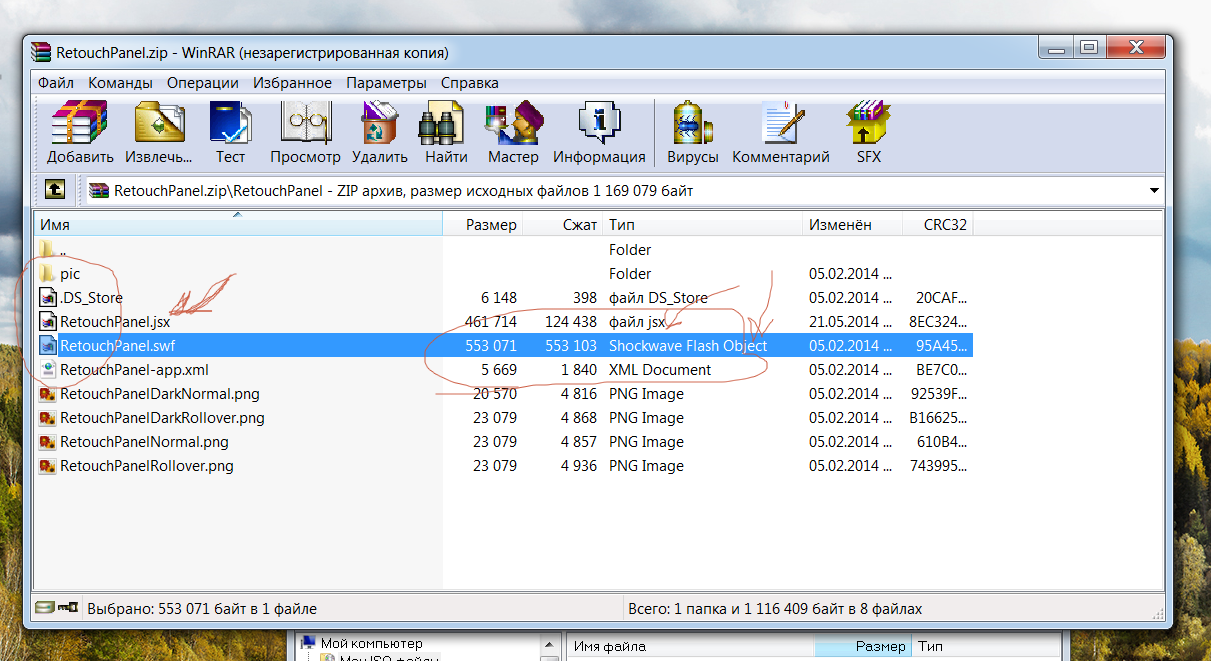Sort by the Тип column header
The height and width of the screenshot is (661, 1211).
pyautogui.click(x=703, y=225)
